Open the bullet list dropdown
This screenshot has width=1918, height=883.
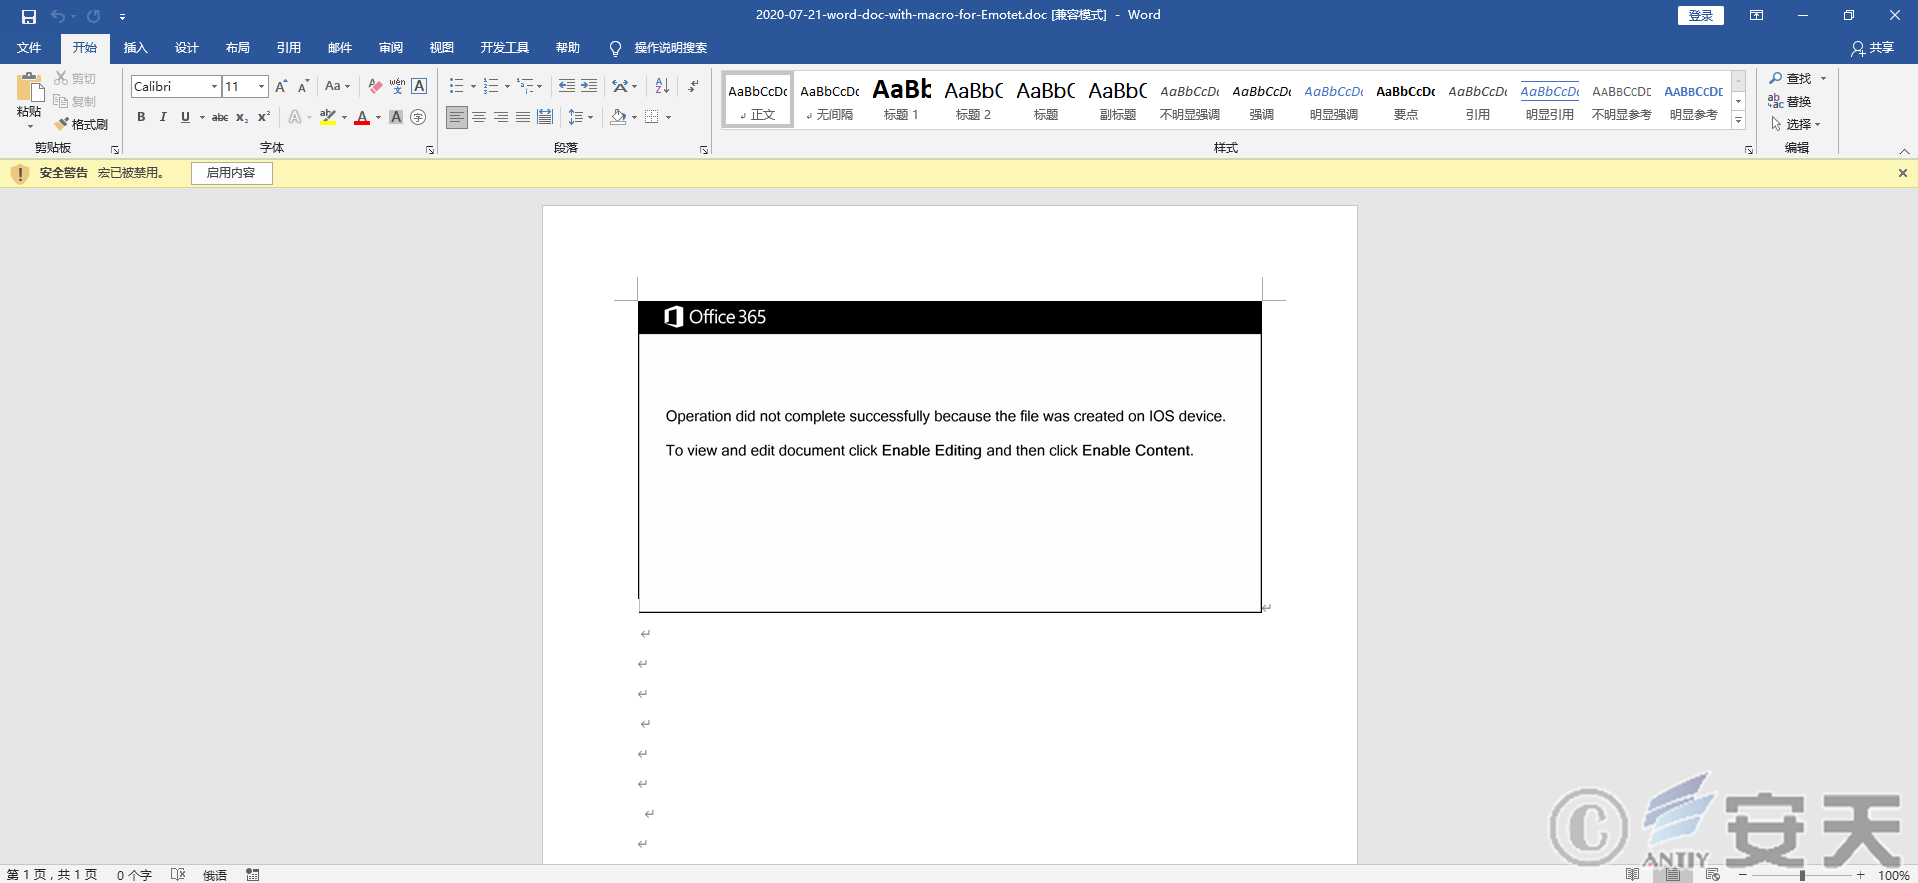point(473,87)
